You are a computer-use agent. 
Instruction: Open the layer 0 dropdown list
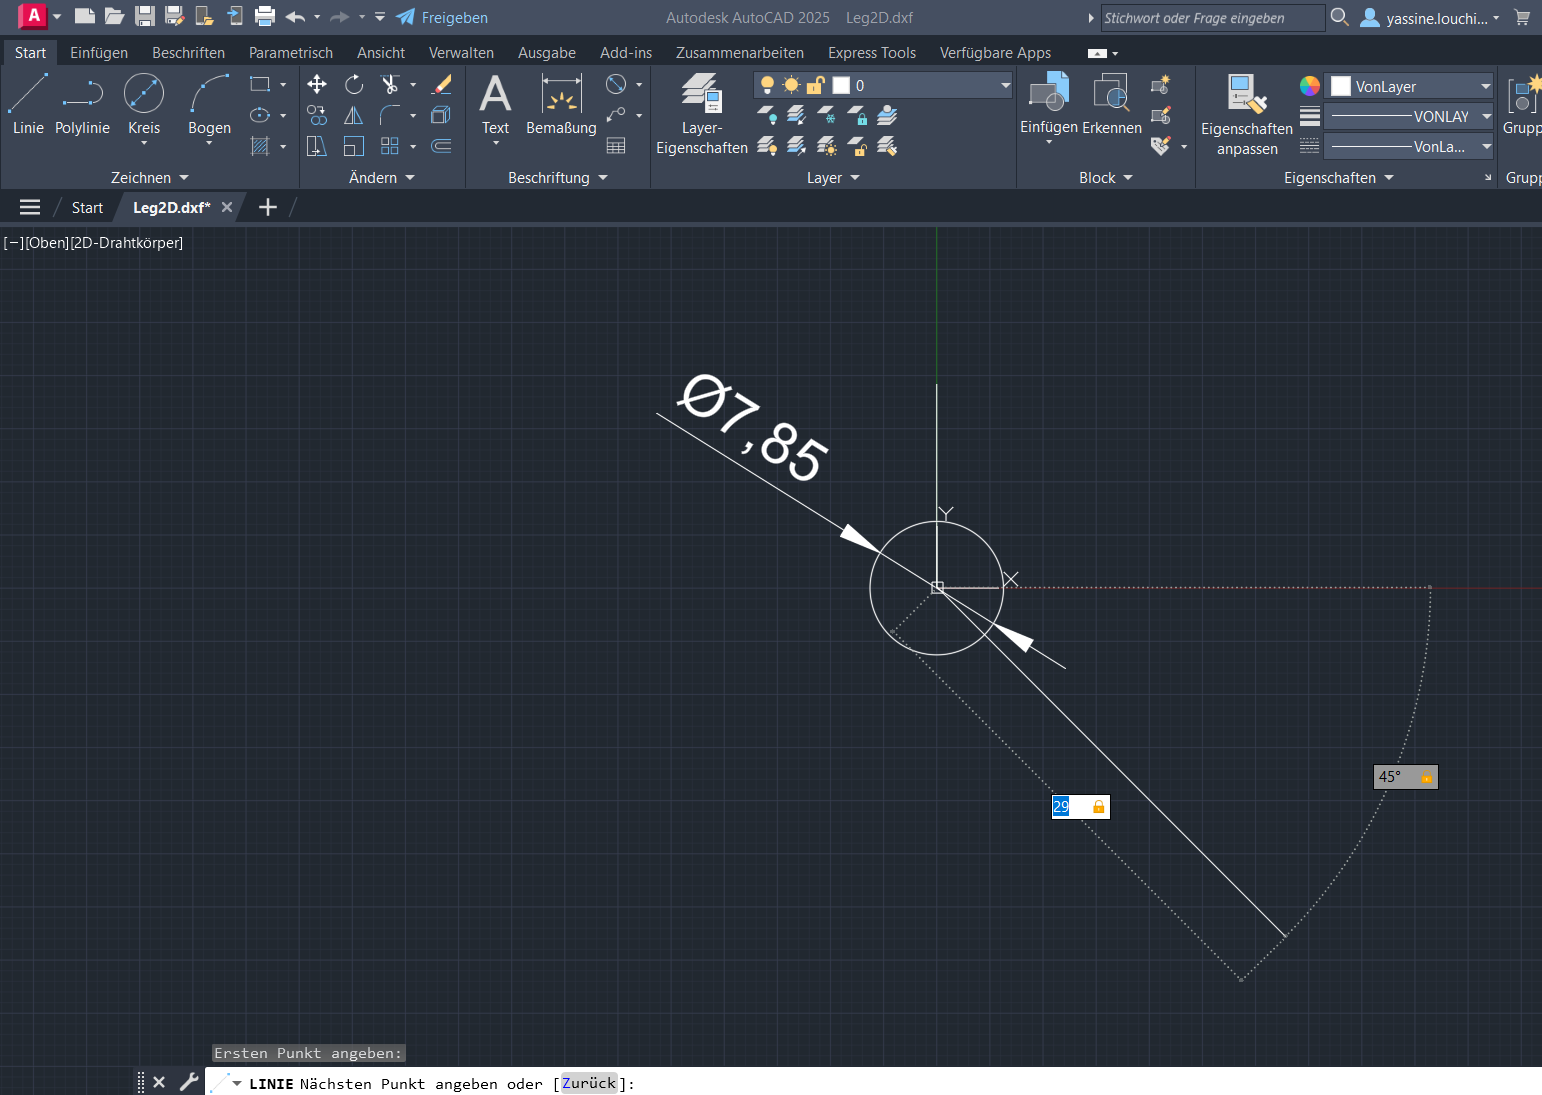coord(1005,86)
